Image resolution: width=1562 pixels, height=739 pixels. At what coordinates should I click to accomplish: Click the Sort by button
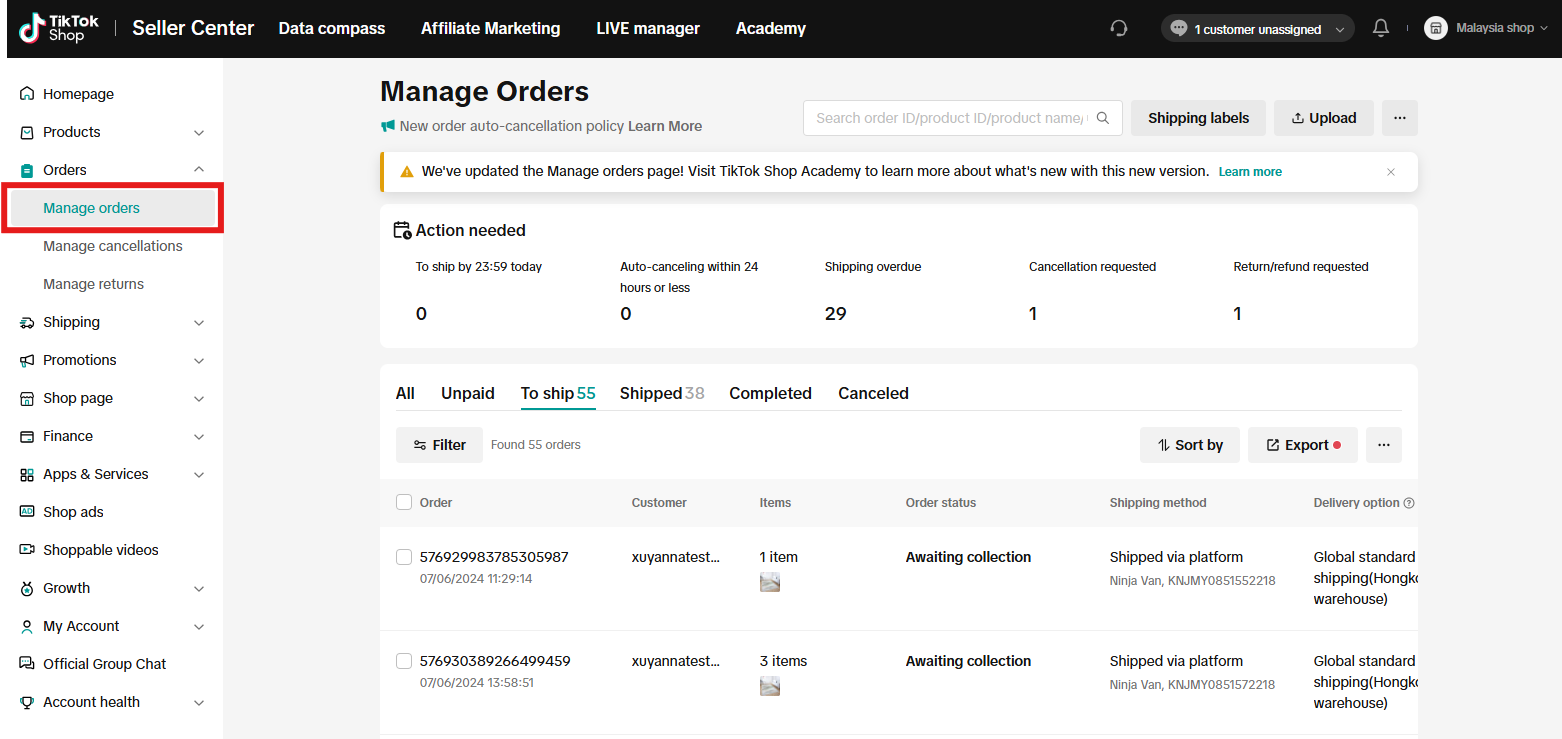(x=1190, y=445)
